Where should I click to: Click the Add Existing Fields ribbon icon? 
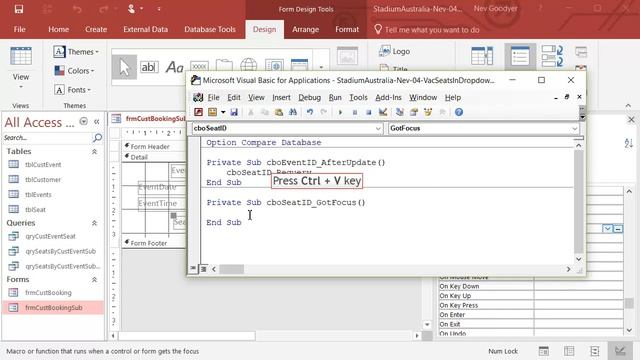pyautogui.click(x=482, y=56)
